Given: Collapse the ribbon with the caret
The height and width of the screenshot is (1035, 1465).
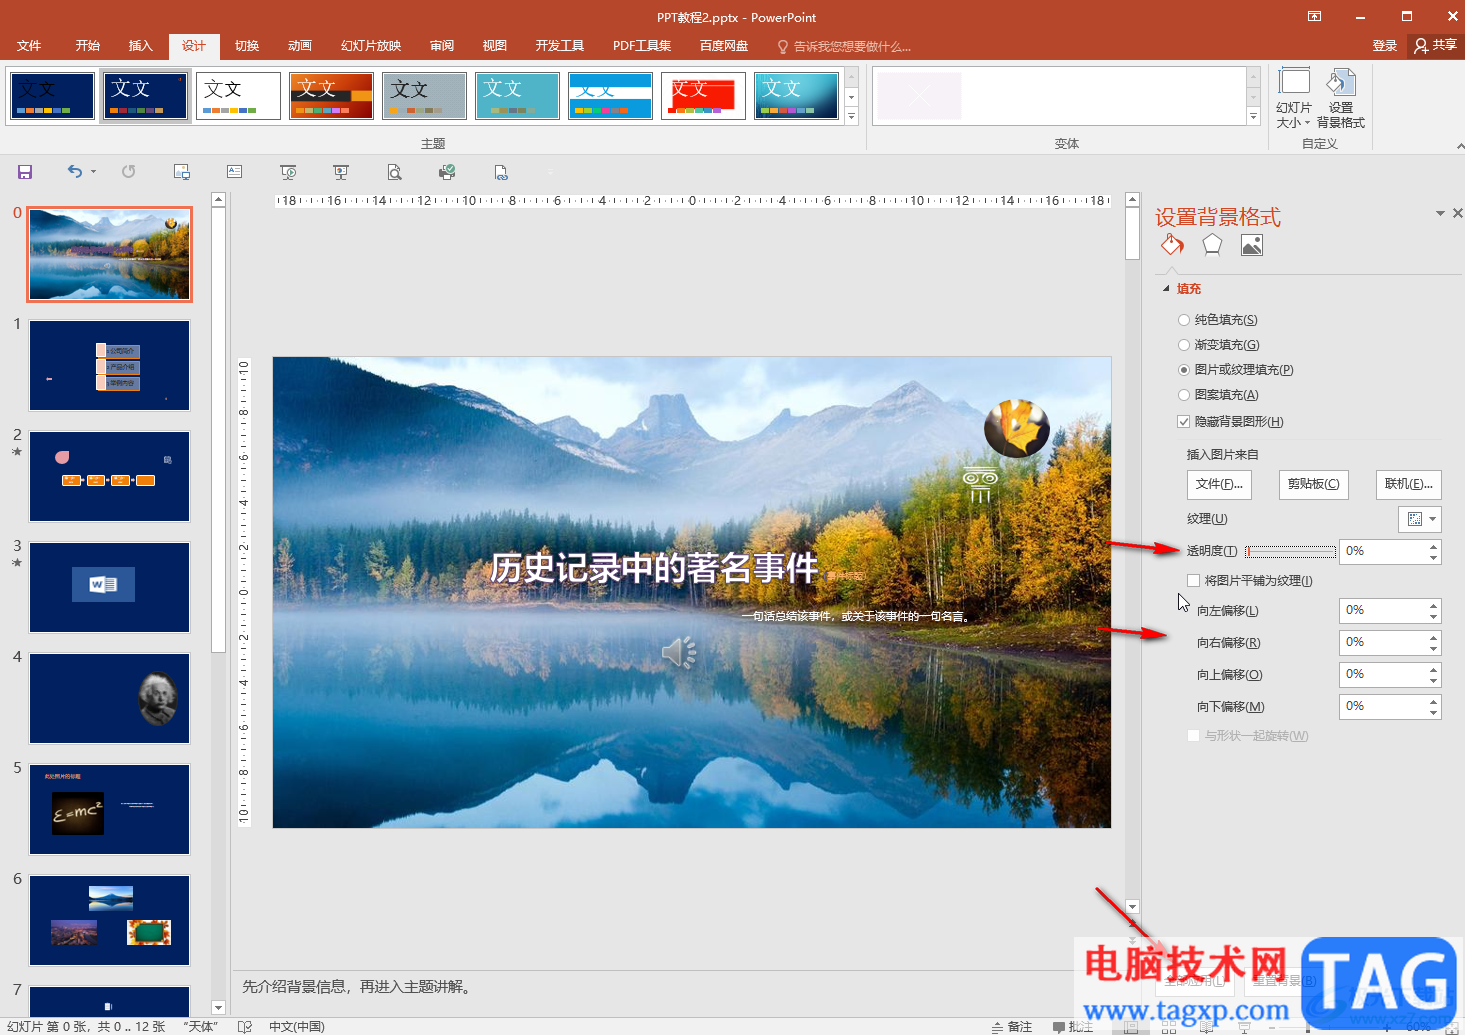Looking at the screenshot, I should [x=1459, y=146].
